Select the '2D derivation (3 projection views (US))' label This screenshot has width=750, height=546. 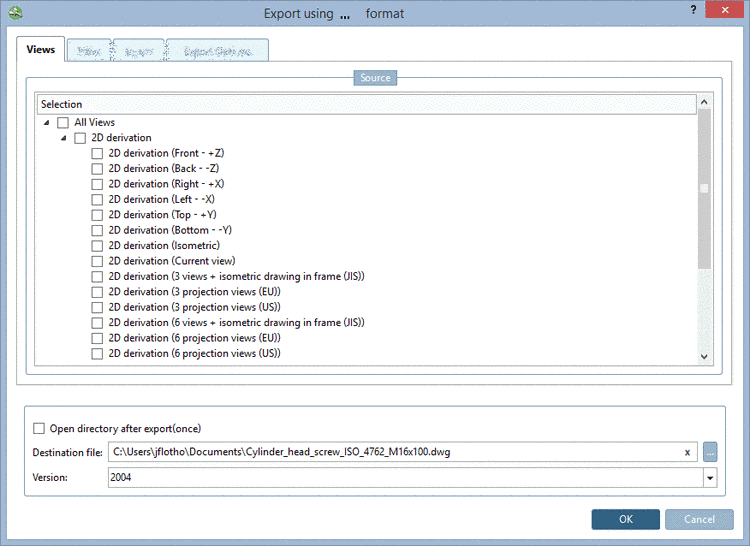click(x=194, y=307)
